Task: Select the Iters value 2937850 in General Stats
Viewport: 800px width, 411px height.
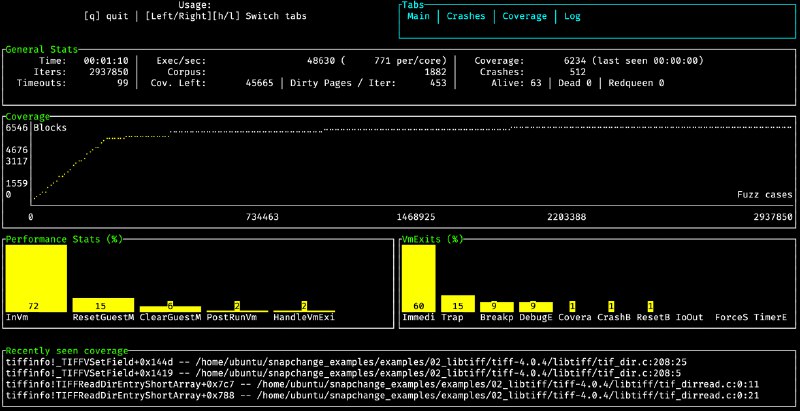Action: 109,72
